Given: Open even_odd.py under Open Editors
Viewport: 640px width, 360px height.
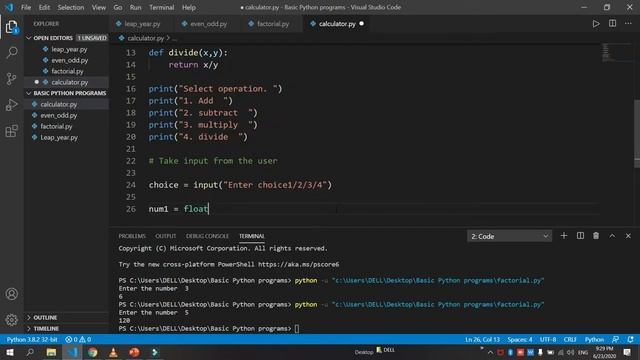Looking at the screenshot, I should [67, 60].
